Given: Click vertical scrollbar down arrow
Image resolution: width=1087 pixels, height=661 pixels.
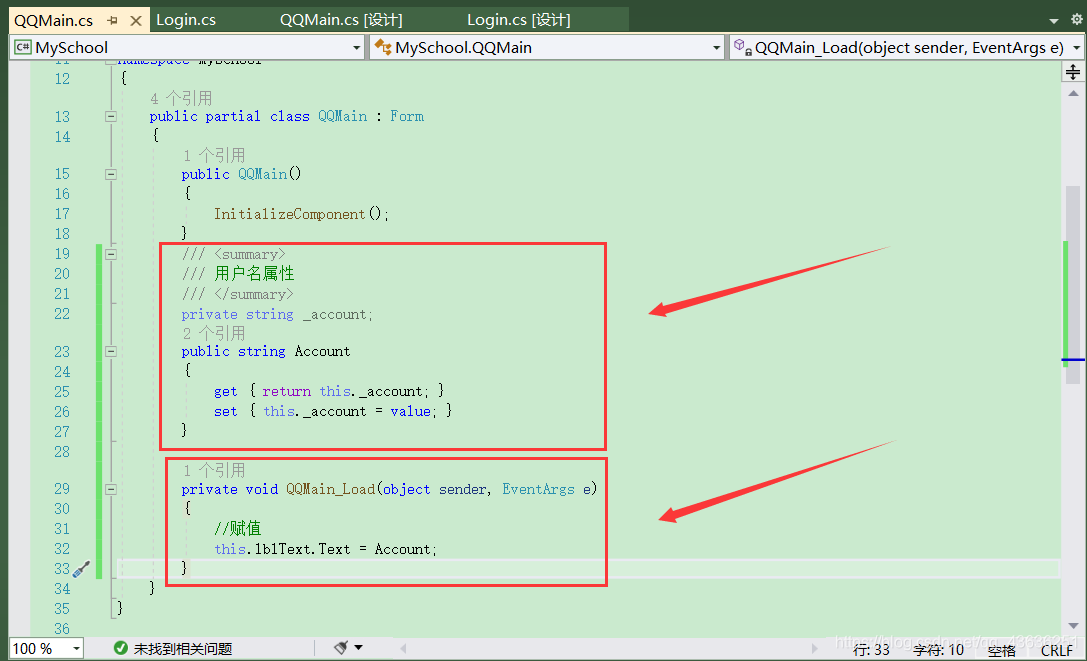Looking at the screenshot, I should 1073,625.
